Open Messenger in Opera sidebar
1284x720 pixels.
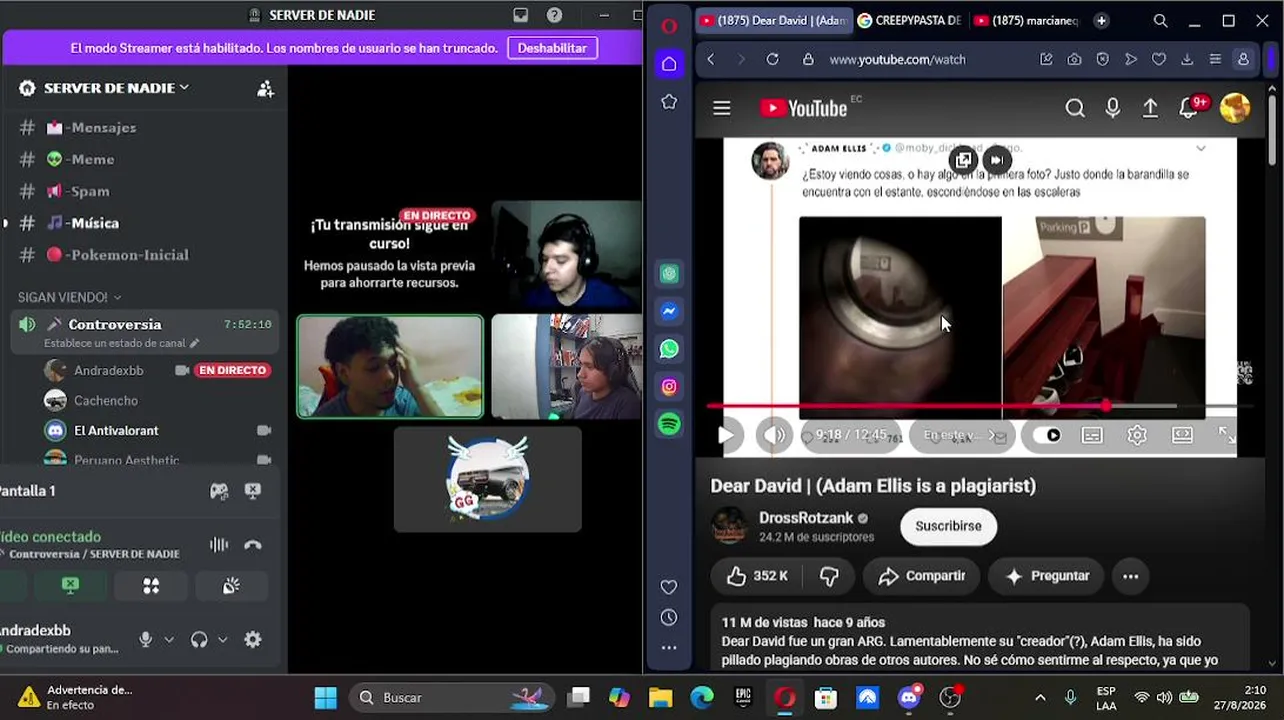tap(669, 311)
